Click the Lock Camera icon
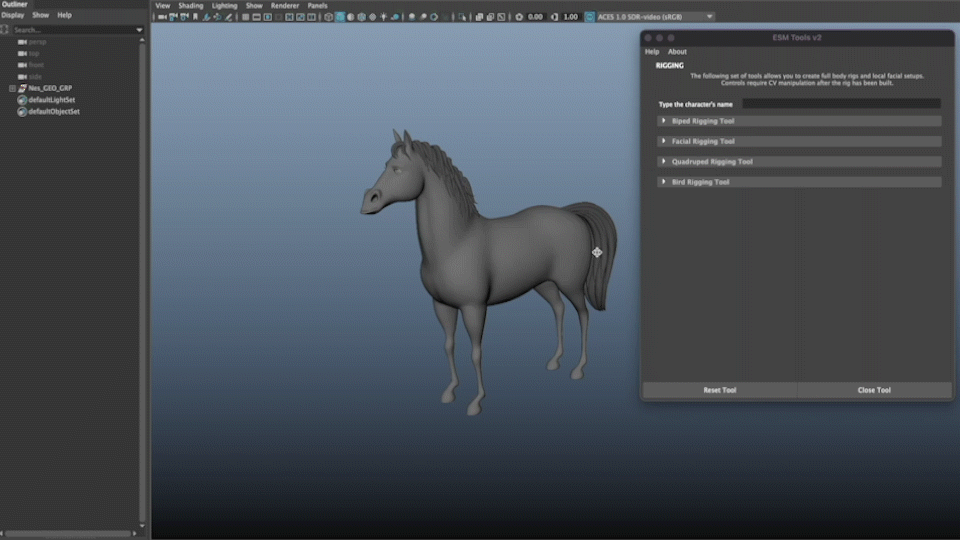960x540 pixels. pos(173,17)
